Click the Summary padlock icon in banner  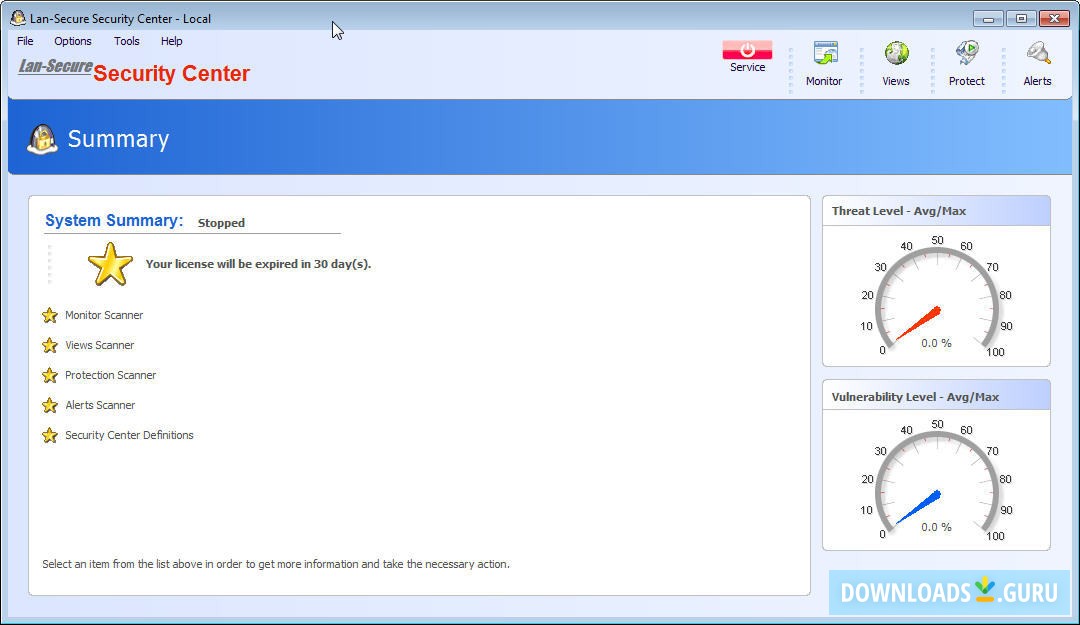point(42,139)
